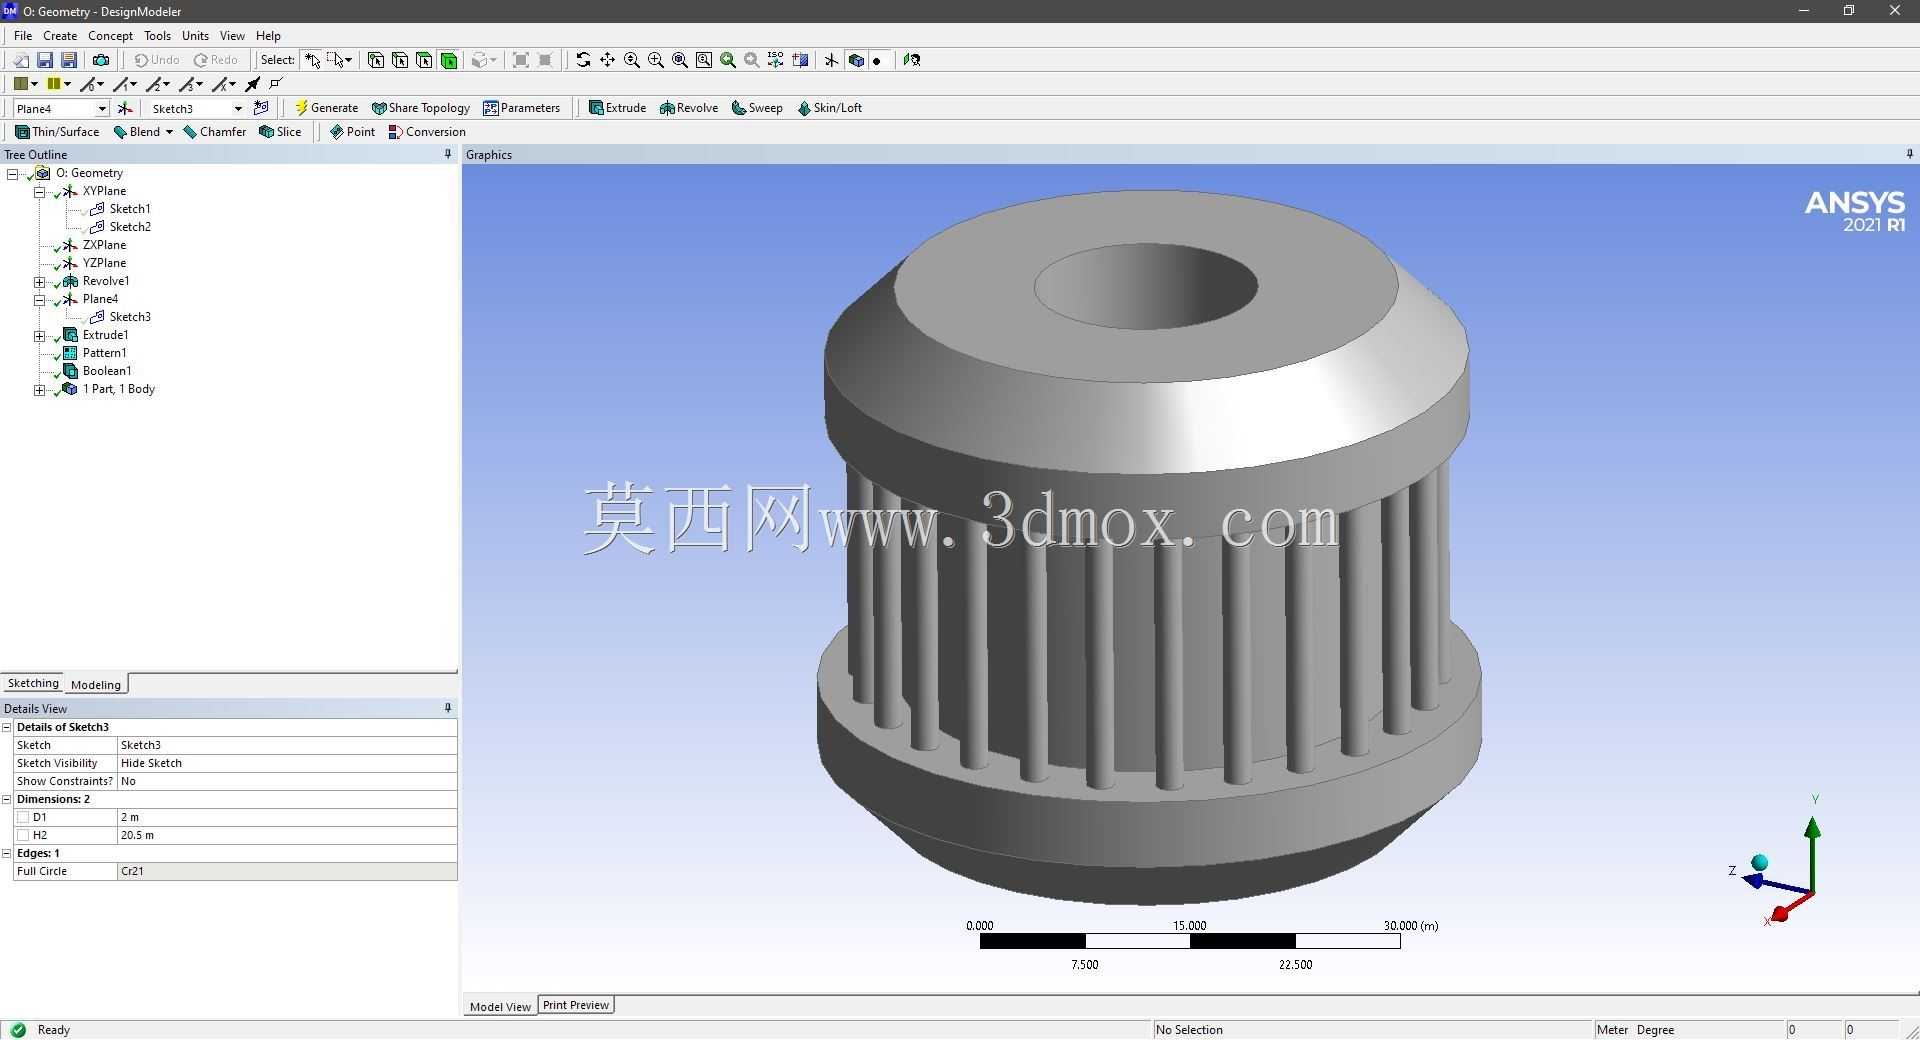Click the Extrude tool

click(x=617, y=108)
